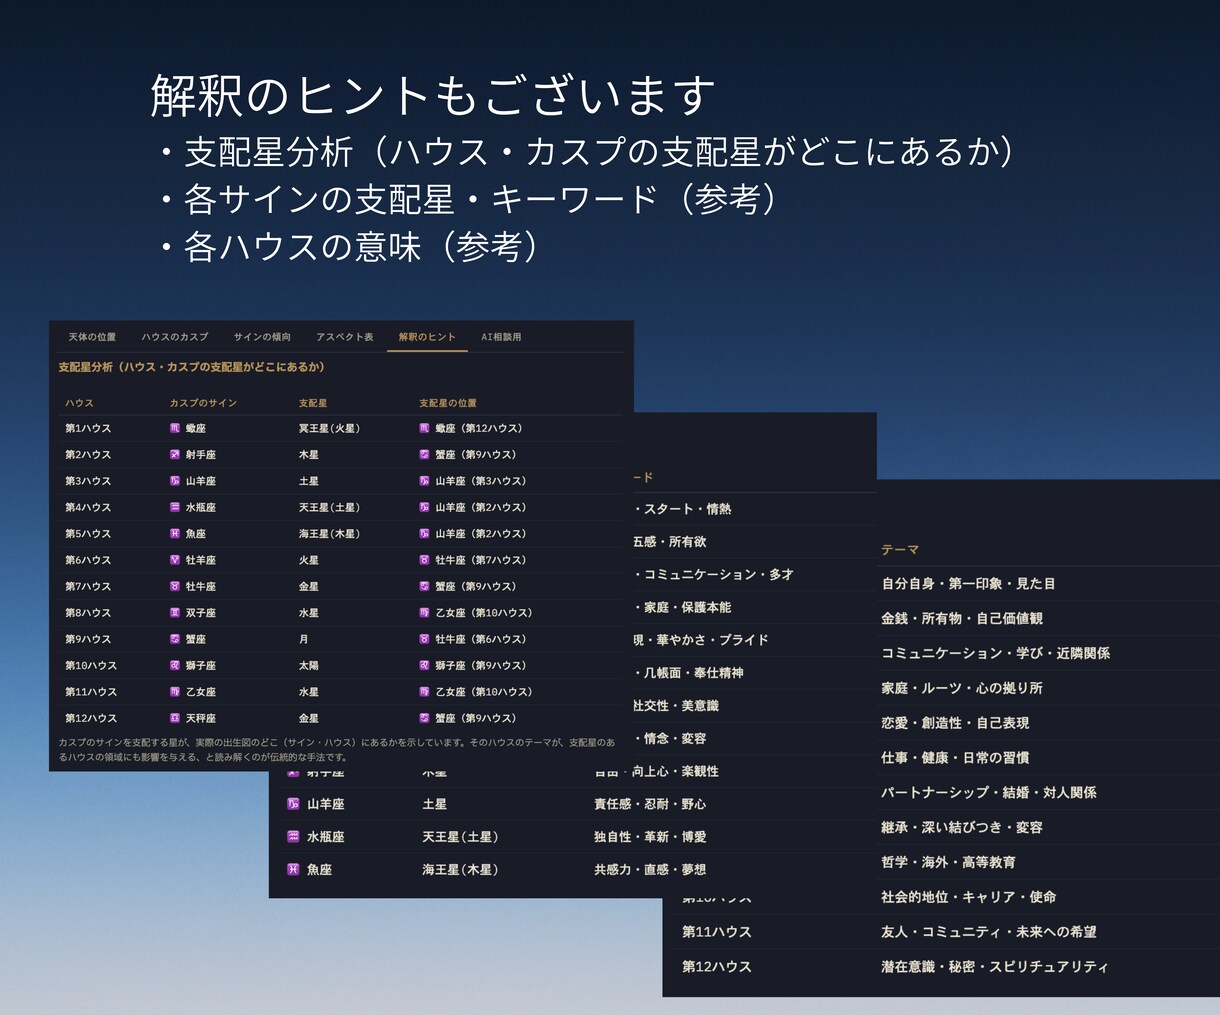Click the ハウス column header

[79, 403]
